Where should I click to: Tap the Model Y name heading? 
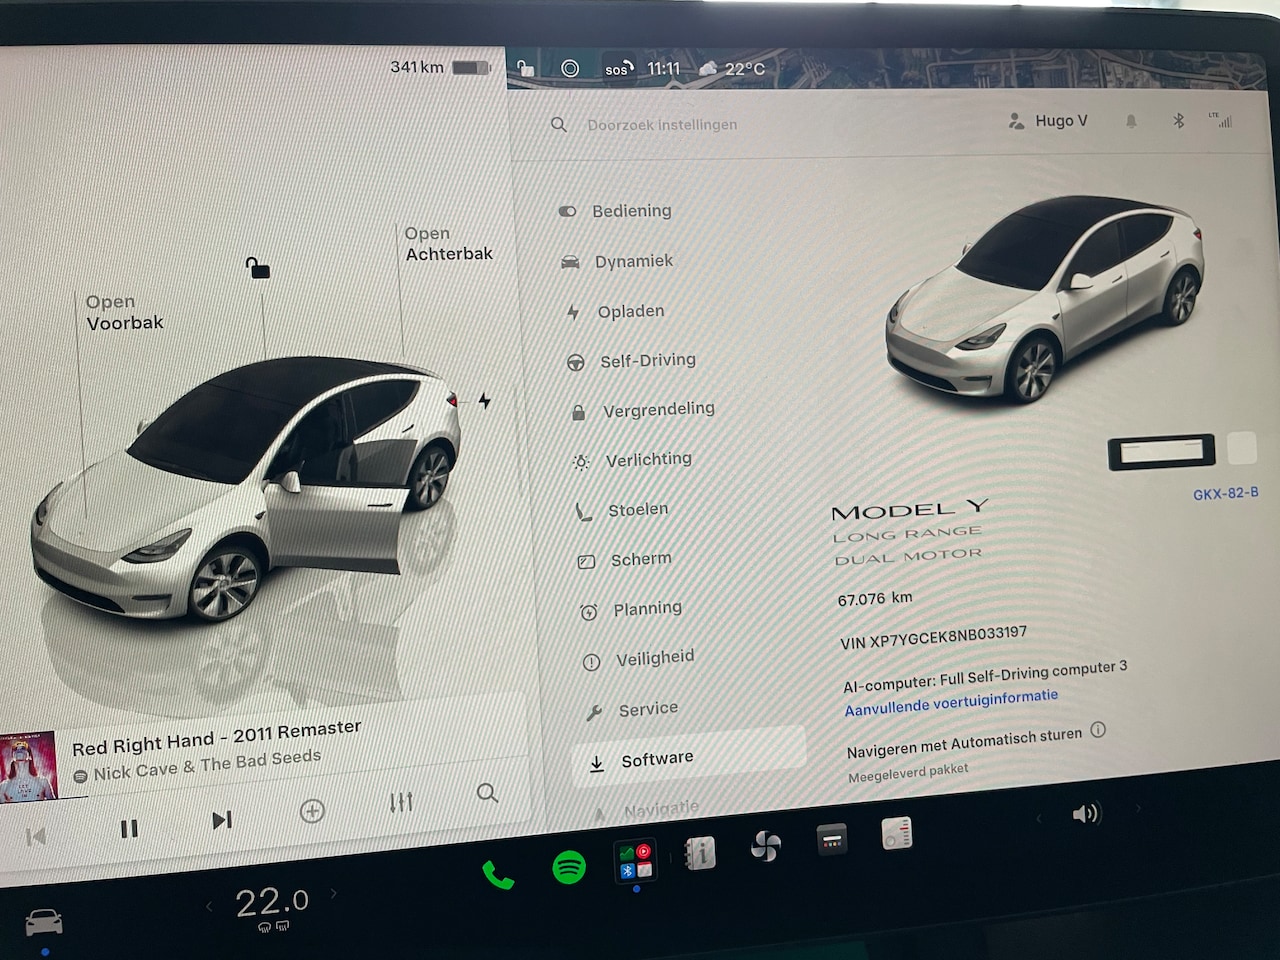(x=910, y=510)
